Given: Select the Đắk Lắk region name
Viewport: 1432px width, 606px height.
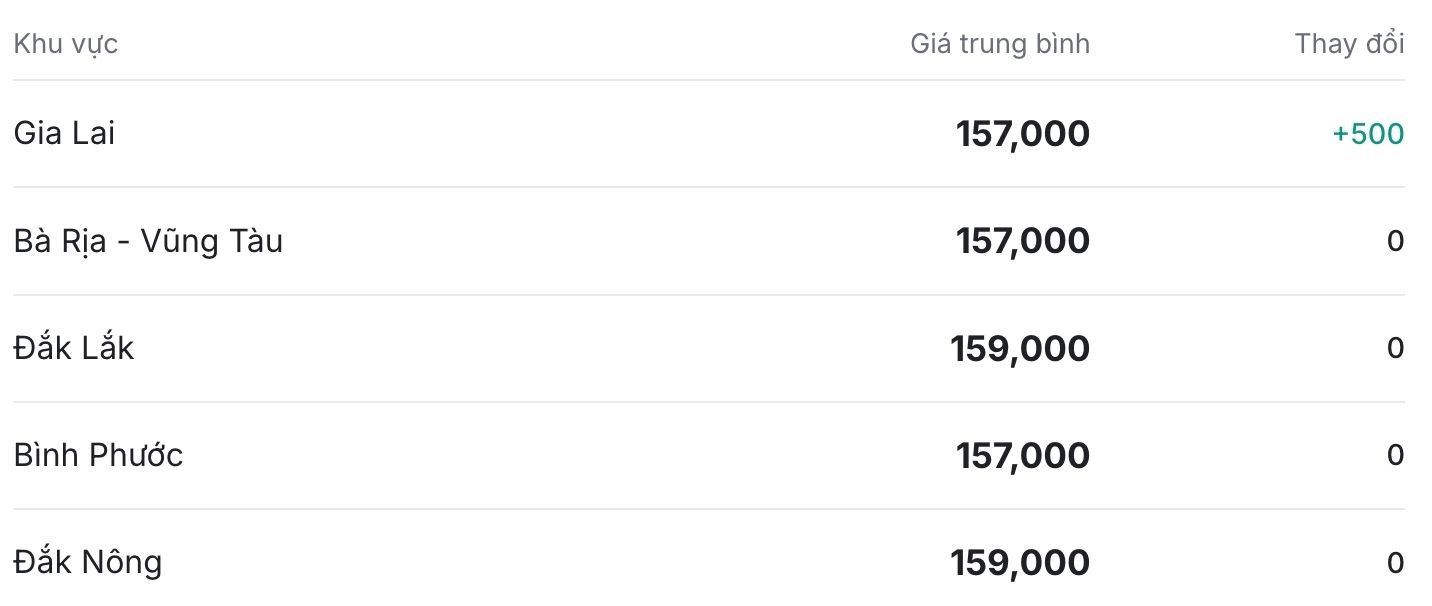Looking at the screenshot, I should click(x=74, y=348).
